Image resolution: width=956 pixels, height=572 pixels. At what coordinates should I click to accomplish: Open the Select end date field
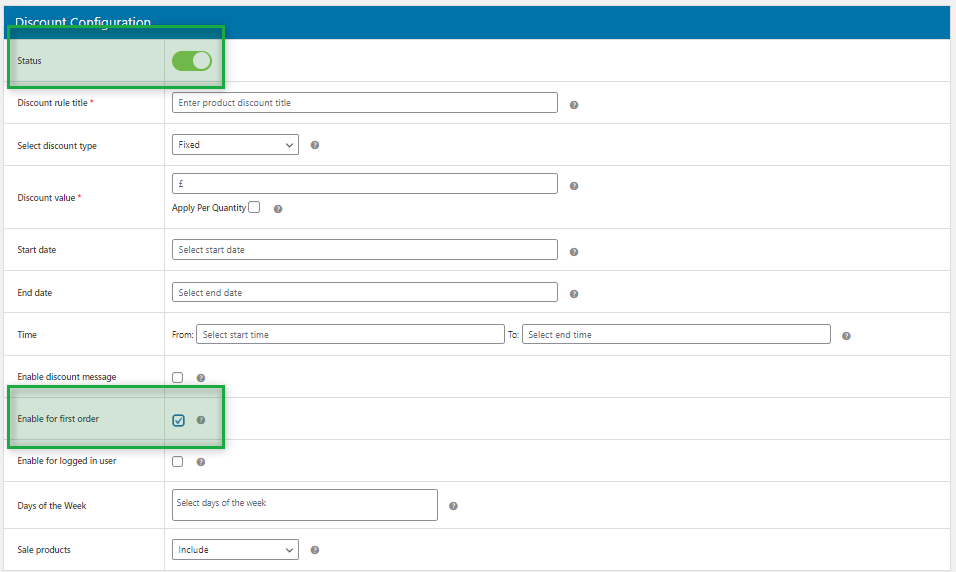[x=365, y=292]
